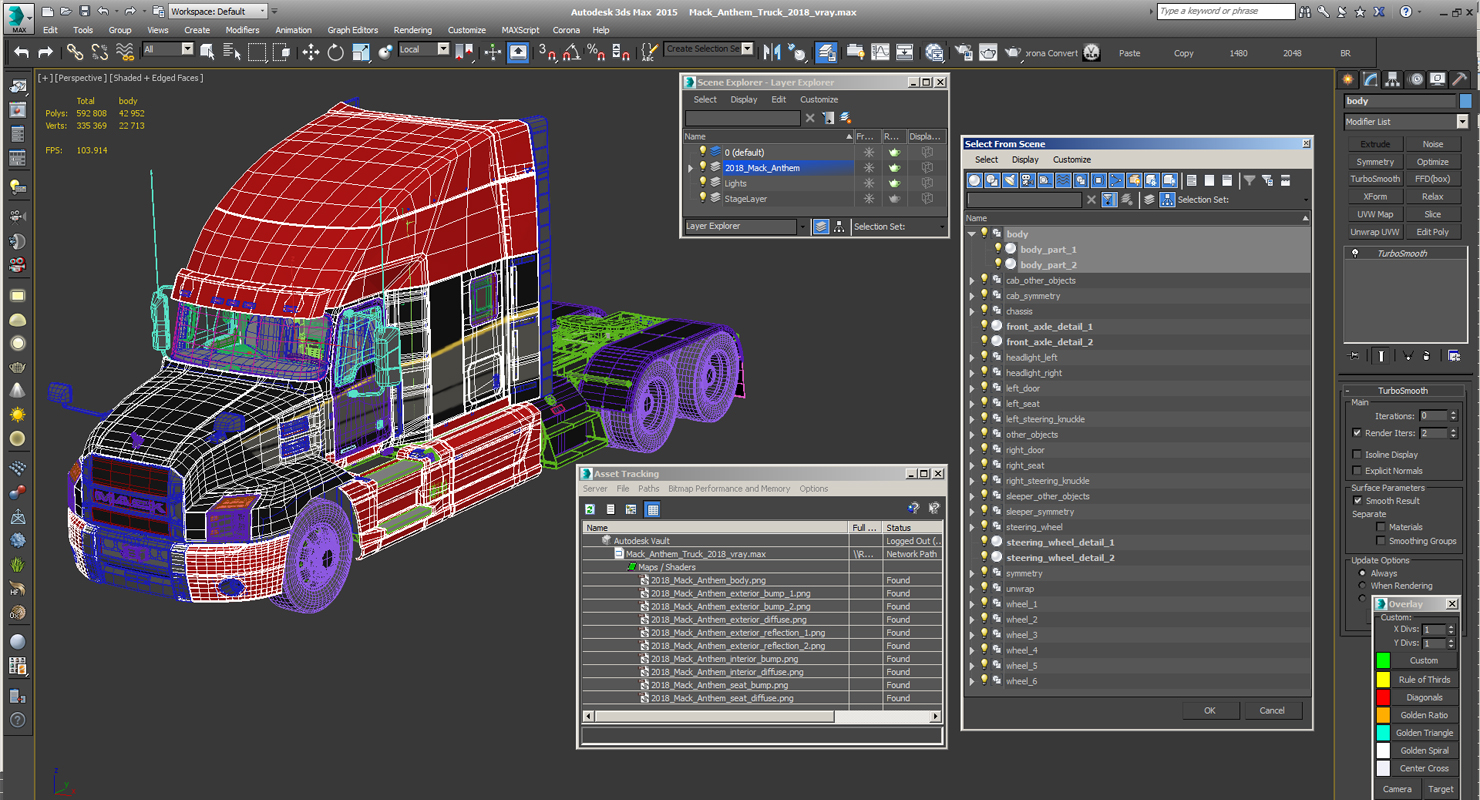The height and width of the screenshot is (800, 1480).
Task: Collapse the TurboSmooth rollout header
Action: [x=1402, y=391]
